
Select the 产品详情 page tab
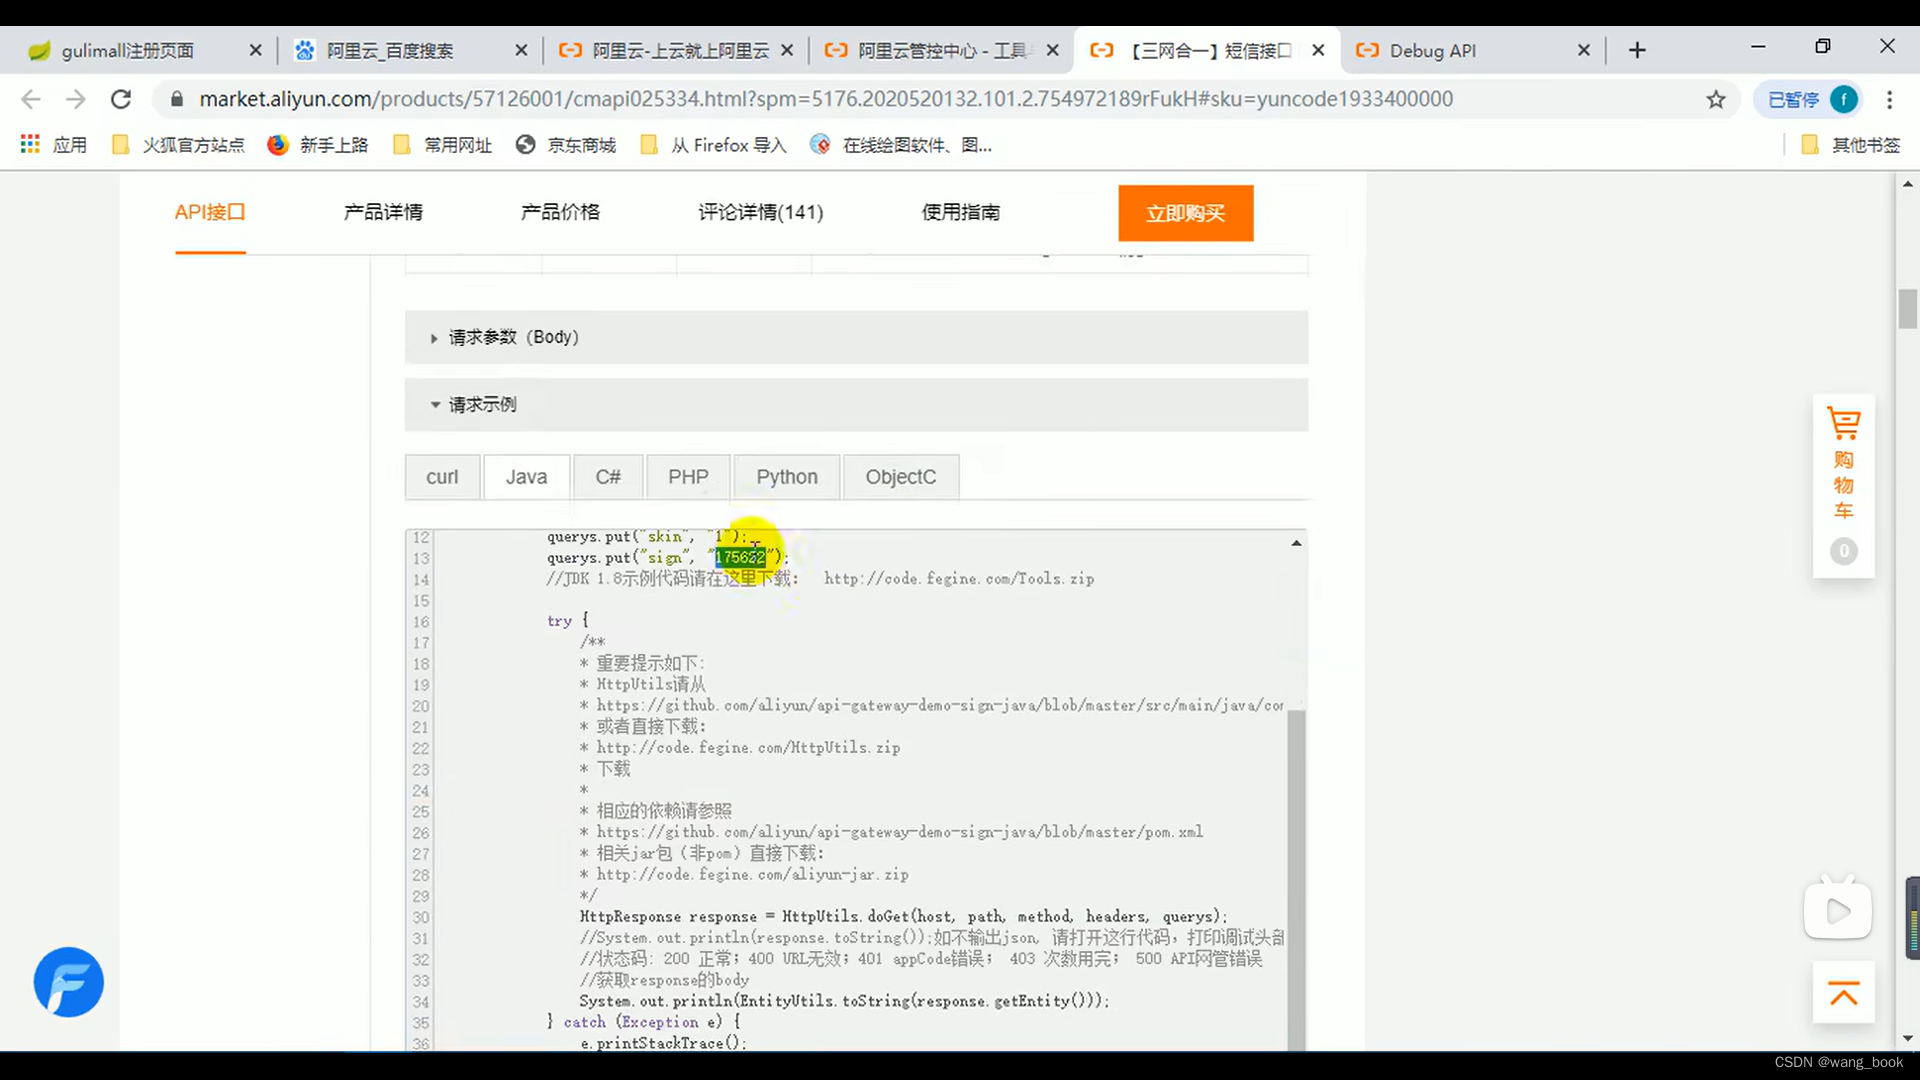coord(383,212)
